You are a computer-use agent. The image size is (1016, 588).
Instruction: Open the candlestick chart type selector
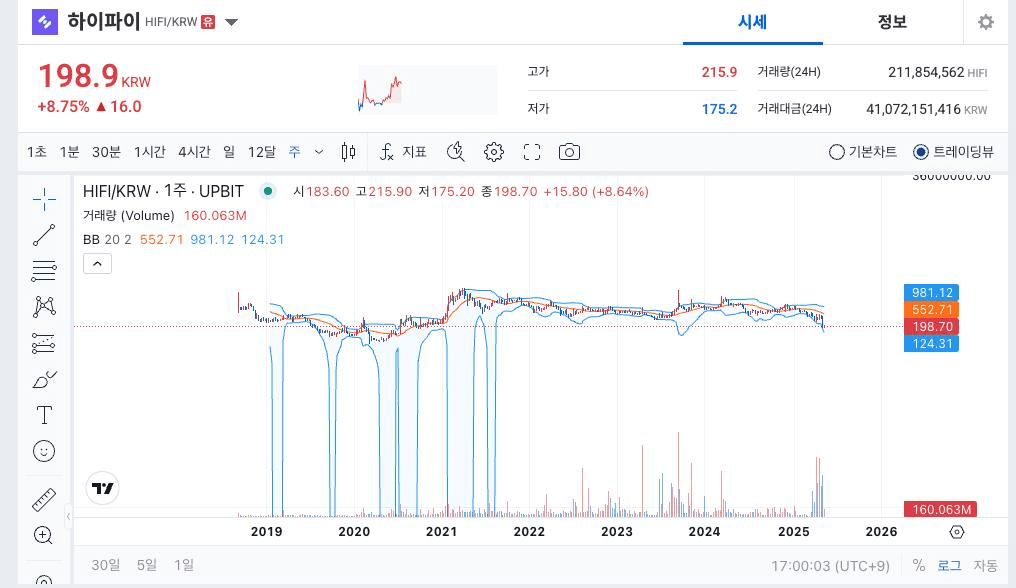[x=348, y=152]
